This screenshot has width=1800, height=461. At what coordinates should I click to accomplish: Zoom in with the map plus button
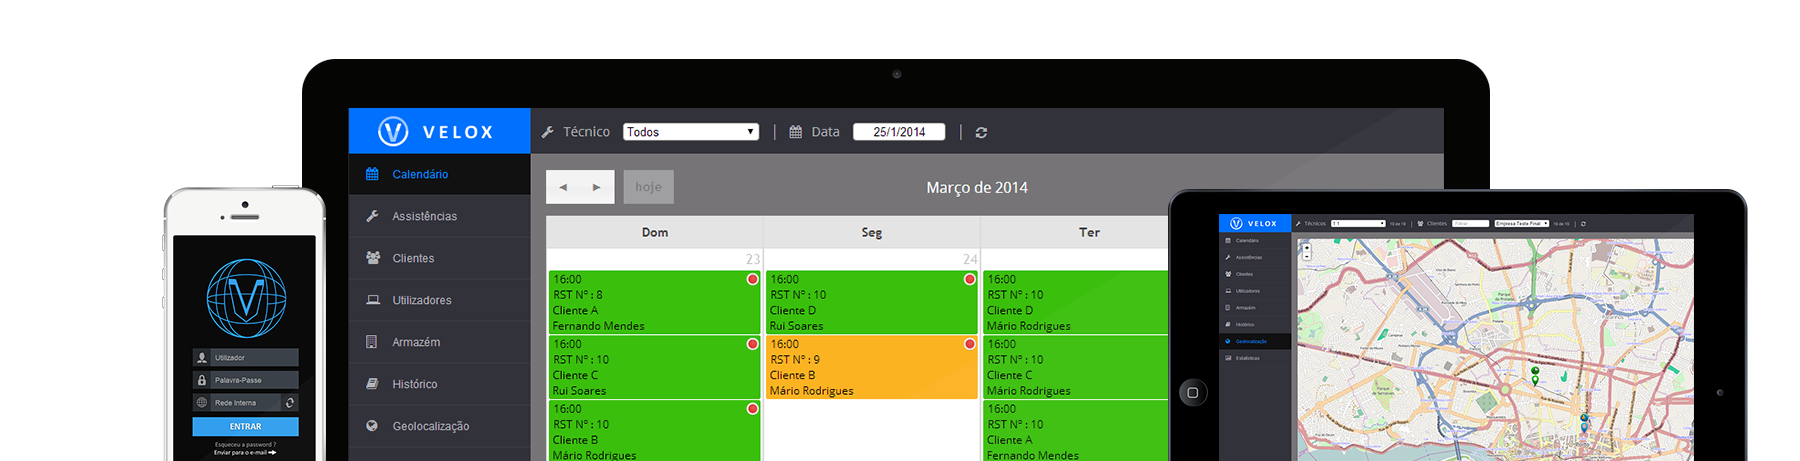(x=1307, y=247)
